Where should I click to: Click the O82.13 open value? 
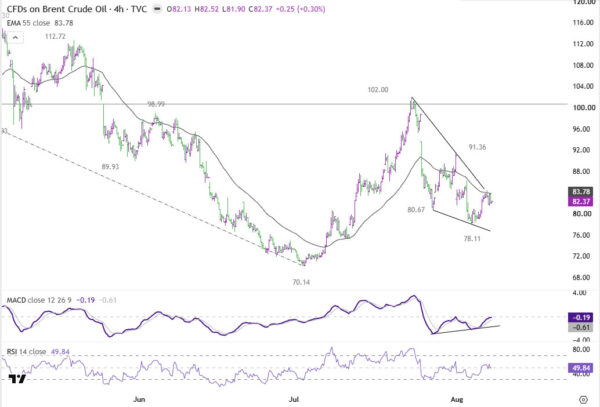click(x=179, y=9)
